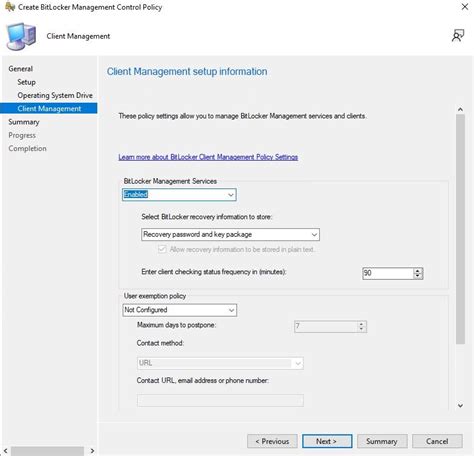Click the vertical scrollbar thumb
This screenshot has width=474, height=456.
460,229
